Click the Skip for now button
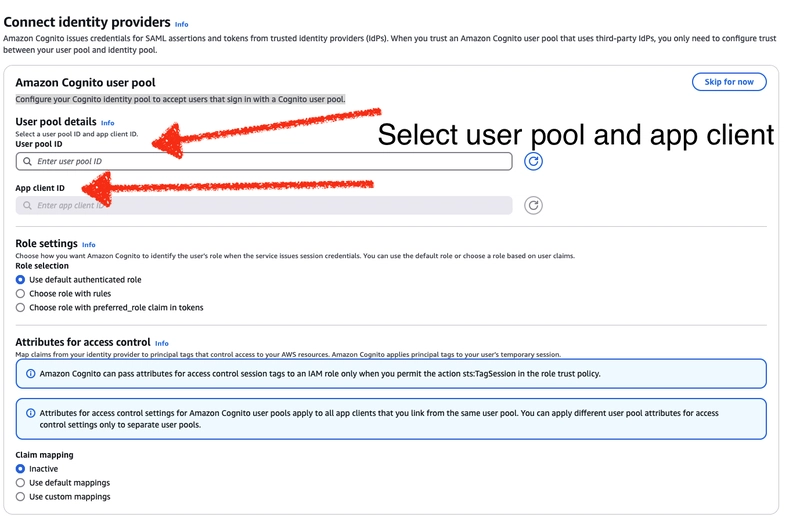Viewport: 800px width, 525px height. (x=729, y=82)
